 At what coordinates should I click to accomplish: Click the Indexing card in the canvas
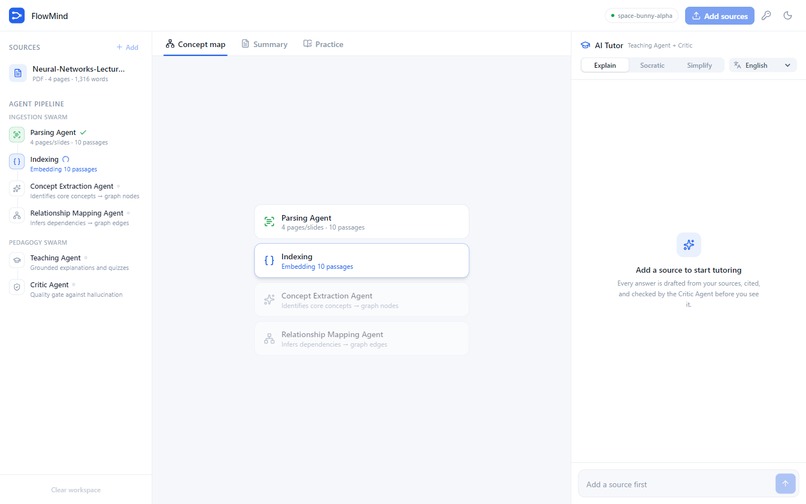(x=361, y=261)
